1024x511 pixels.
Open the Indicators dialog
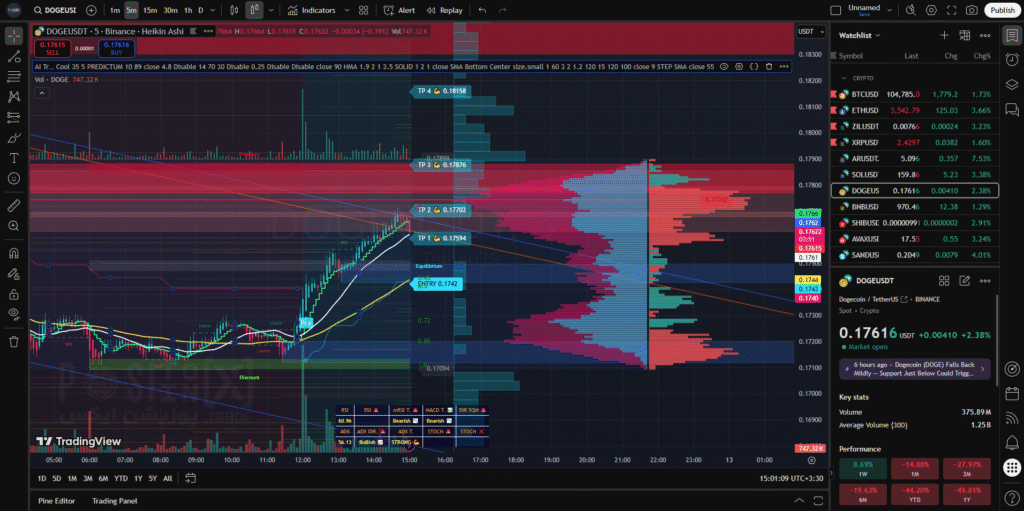tap(312, 10)
